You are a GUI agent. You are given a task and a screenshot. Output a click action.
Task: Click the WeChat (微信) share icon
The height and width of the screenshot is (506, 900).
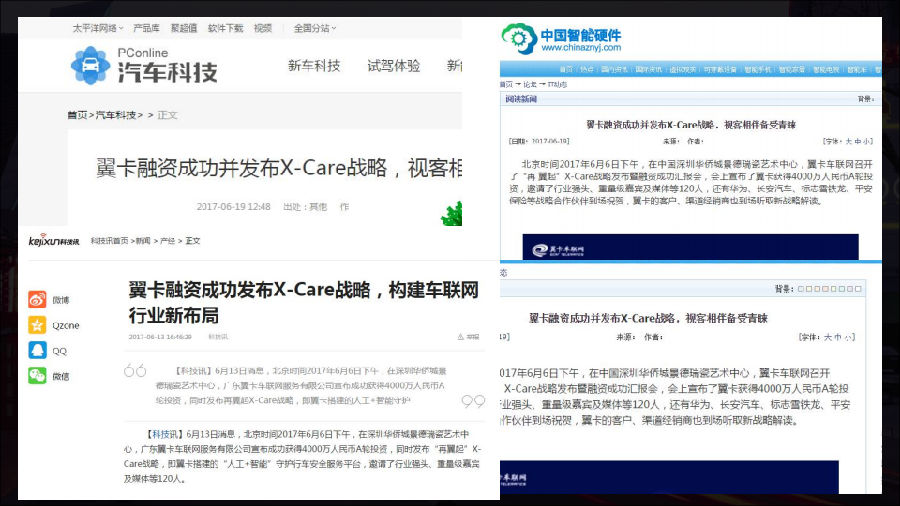(37, 376)
